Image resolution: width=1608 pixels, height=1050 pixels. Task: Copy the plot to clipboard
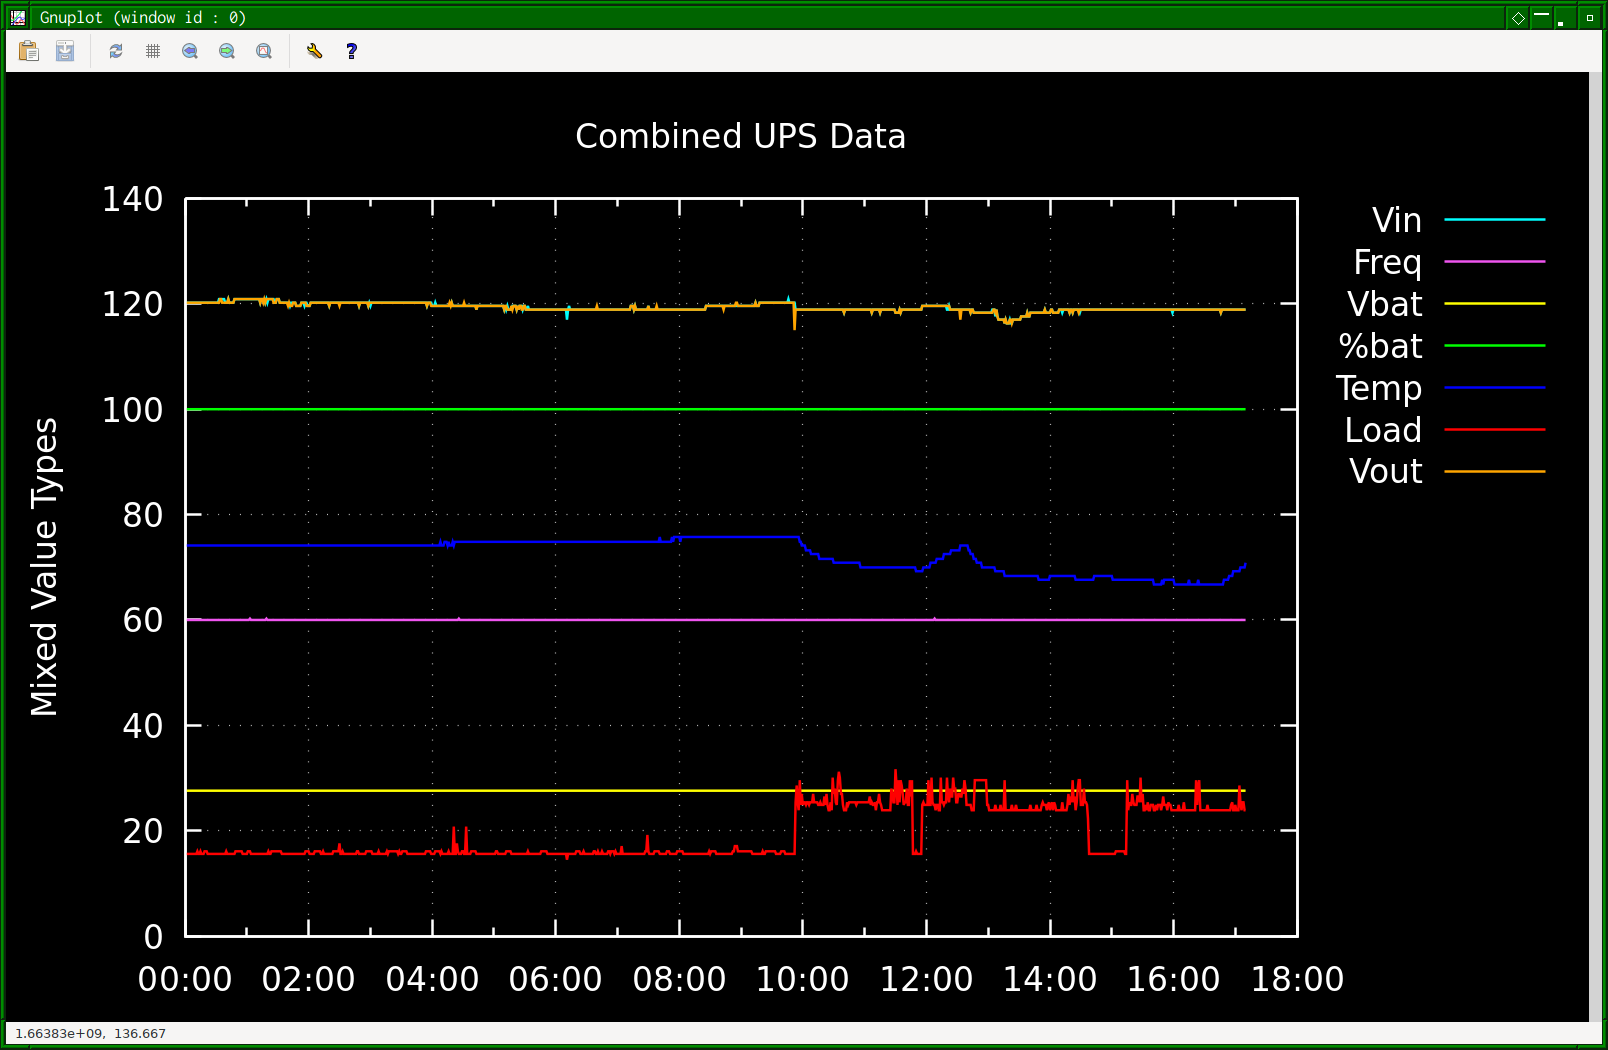(x=29, y=51)
